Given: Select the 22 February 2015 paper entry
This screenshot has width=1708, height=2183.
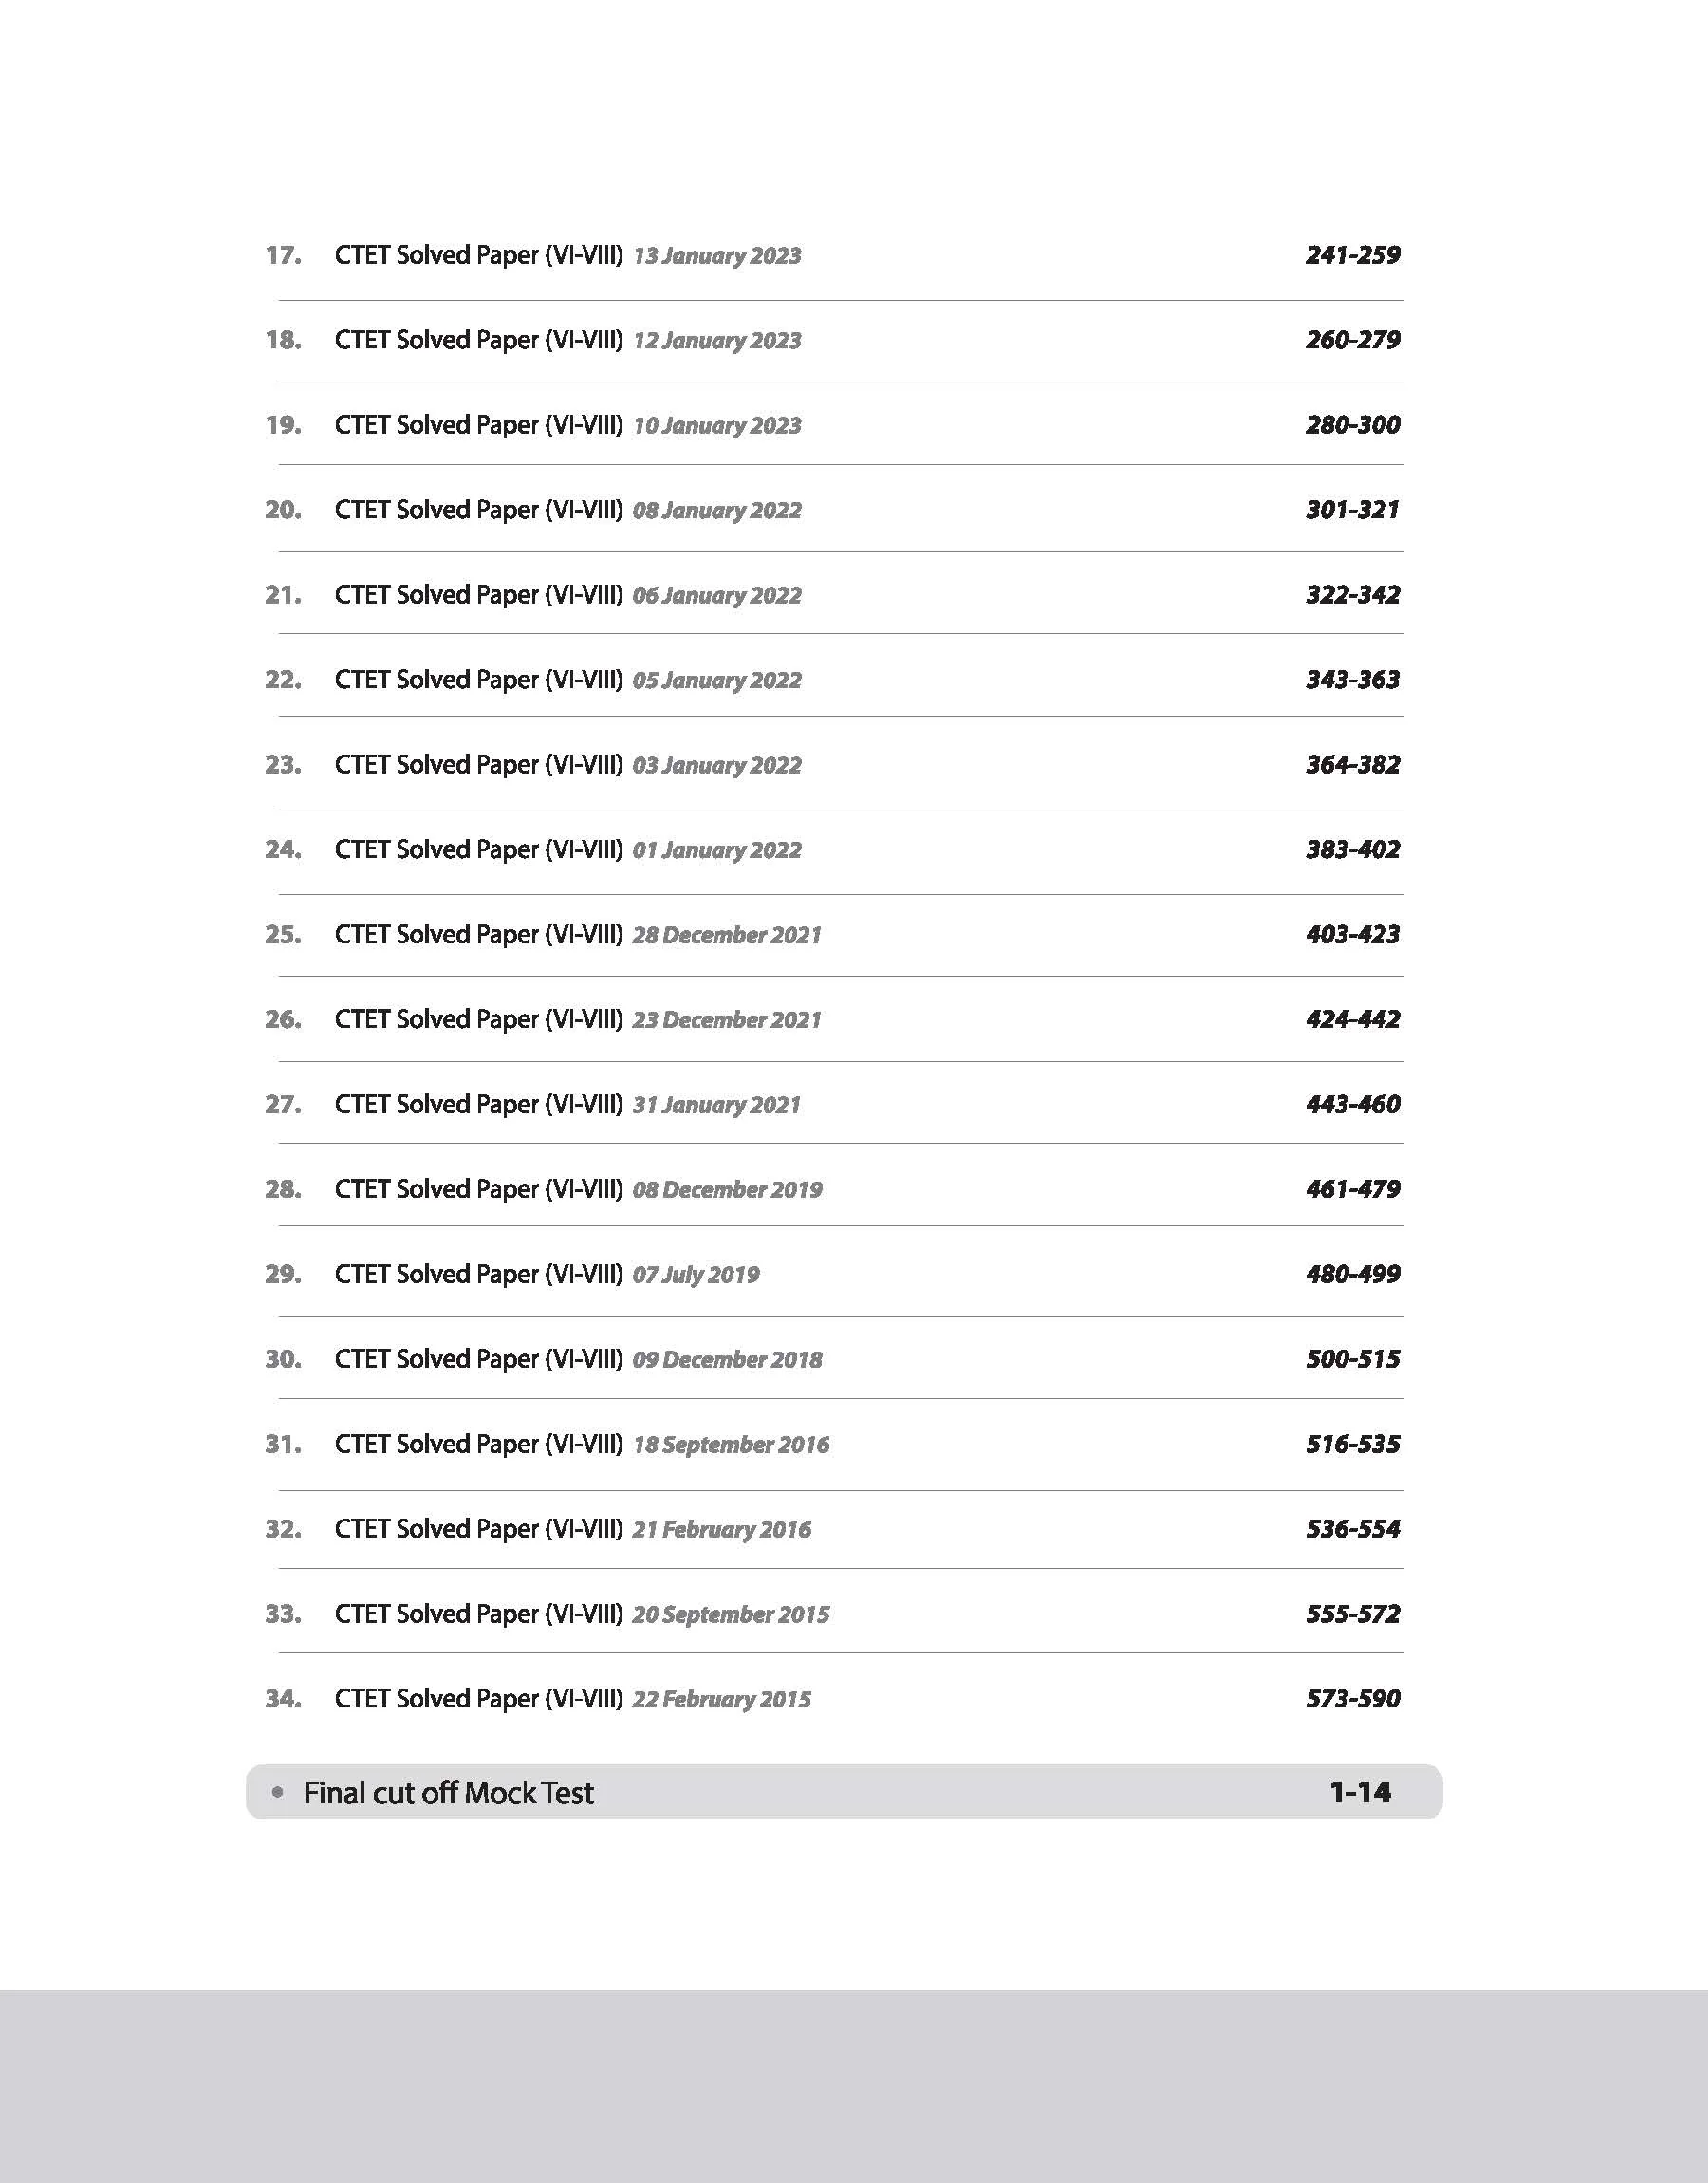Looking at the screenshot, I should tap(572, 1700).
